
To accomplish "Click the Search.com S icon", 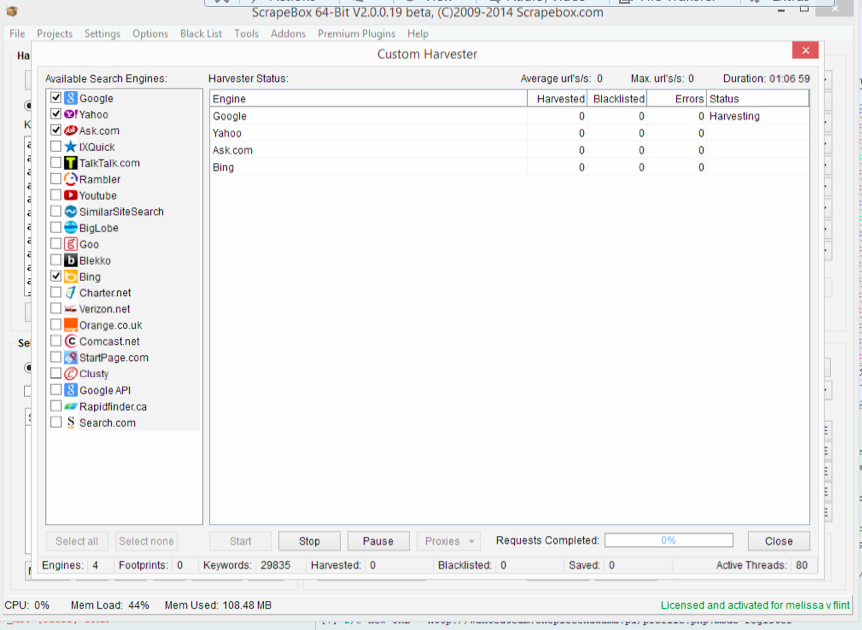I will [70, 422].
